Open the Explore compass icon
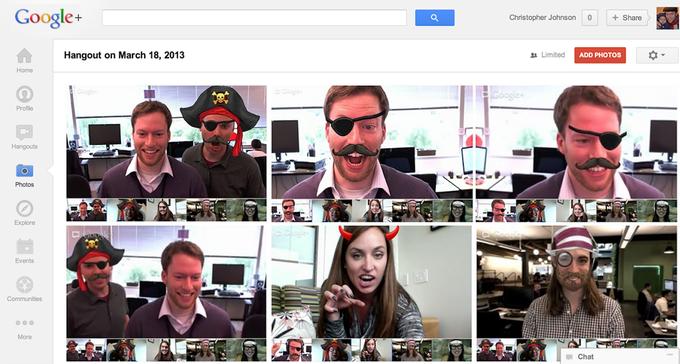This screenshot has height=364, width=680. click(24, 209)
